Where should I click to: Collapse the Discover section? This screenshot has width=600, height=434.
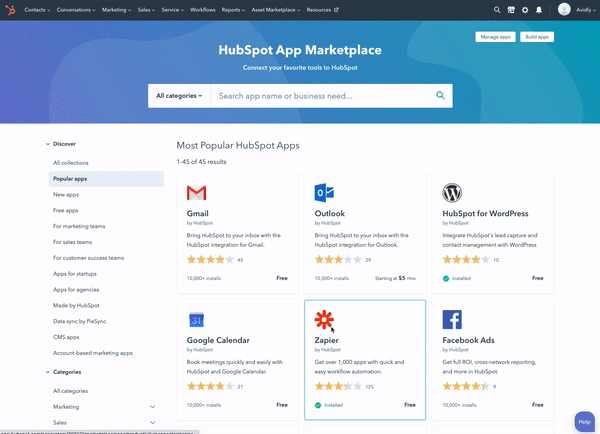pyautogui.click(x=47, y=144)
